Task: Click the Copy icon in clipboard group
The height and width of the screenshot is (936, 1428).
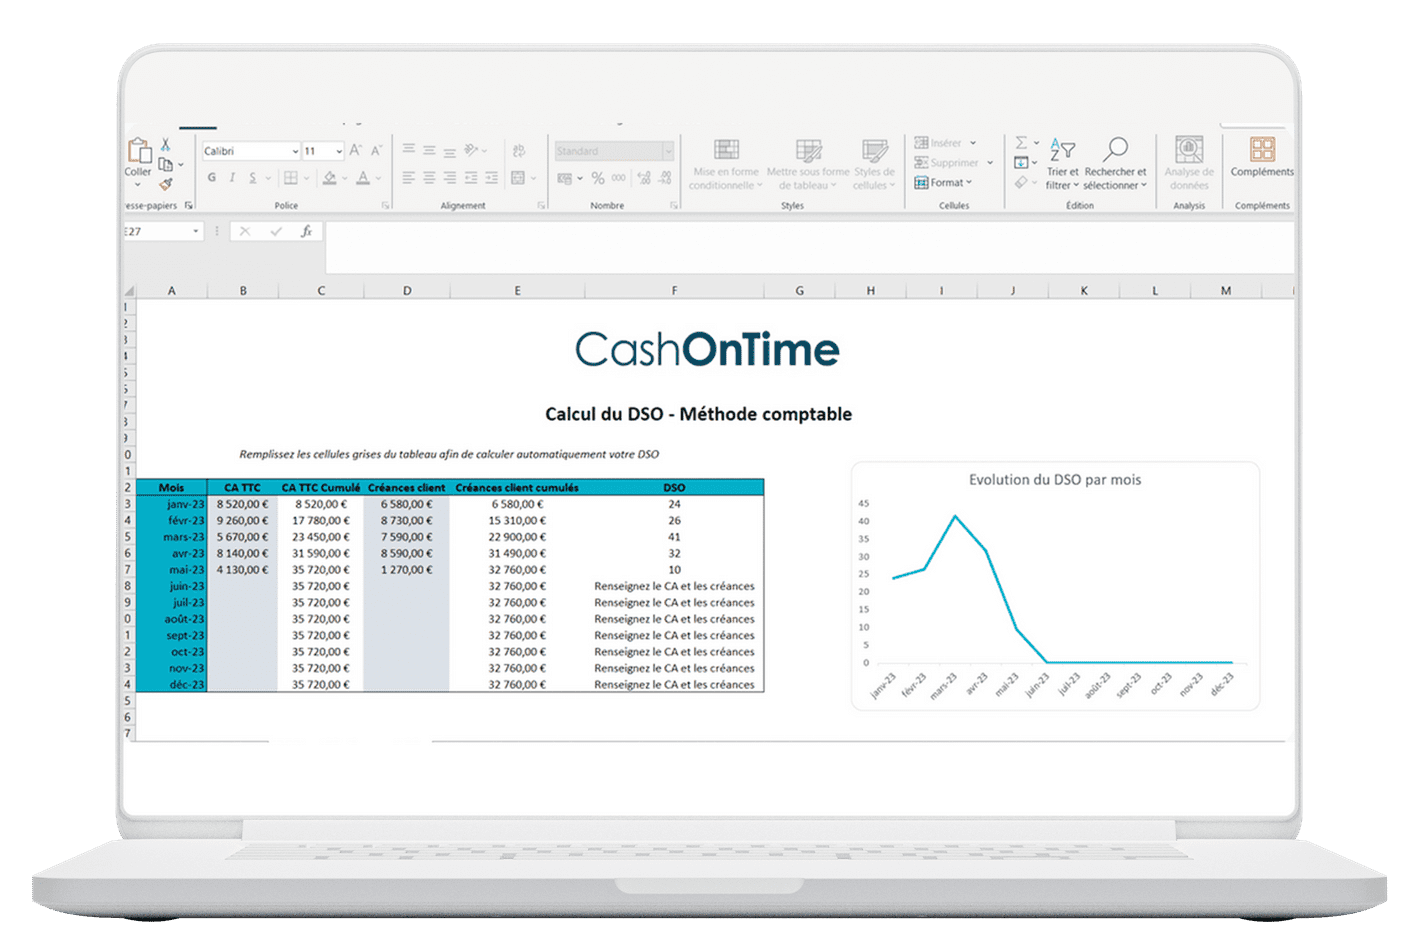Action: point(166,165)
